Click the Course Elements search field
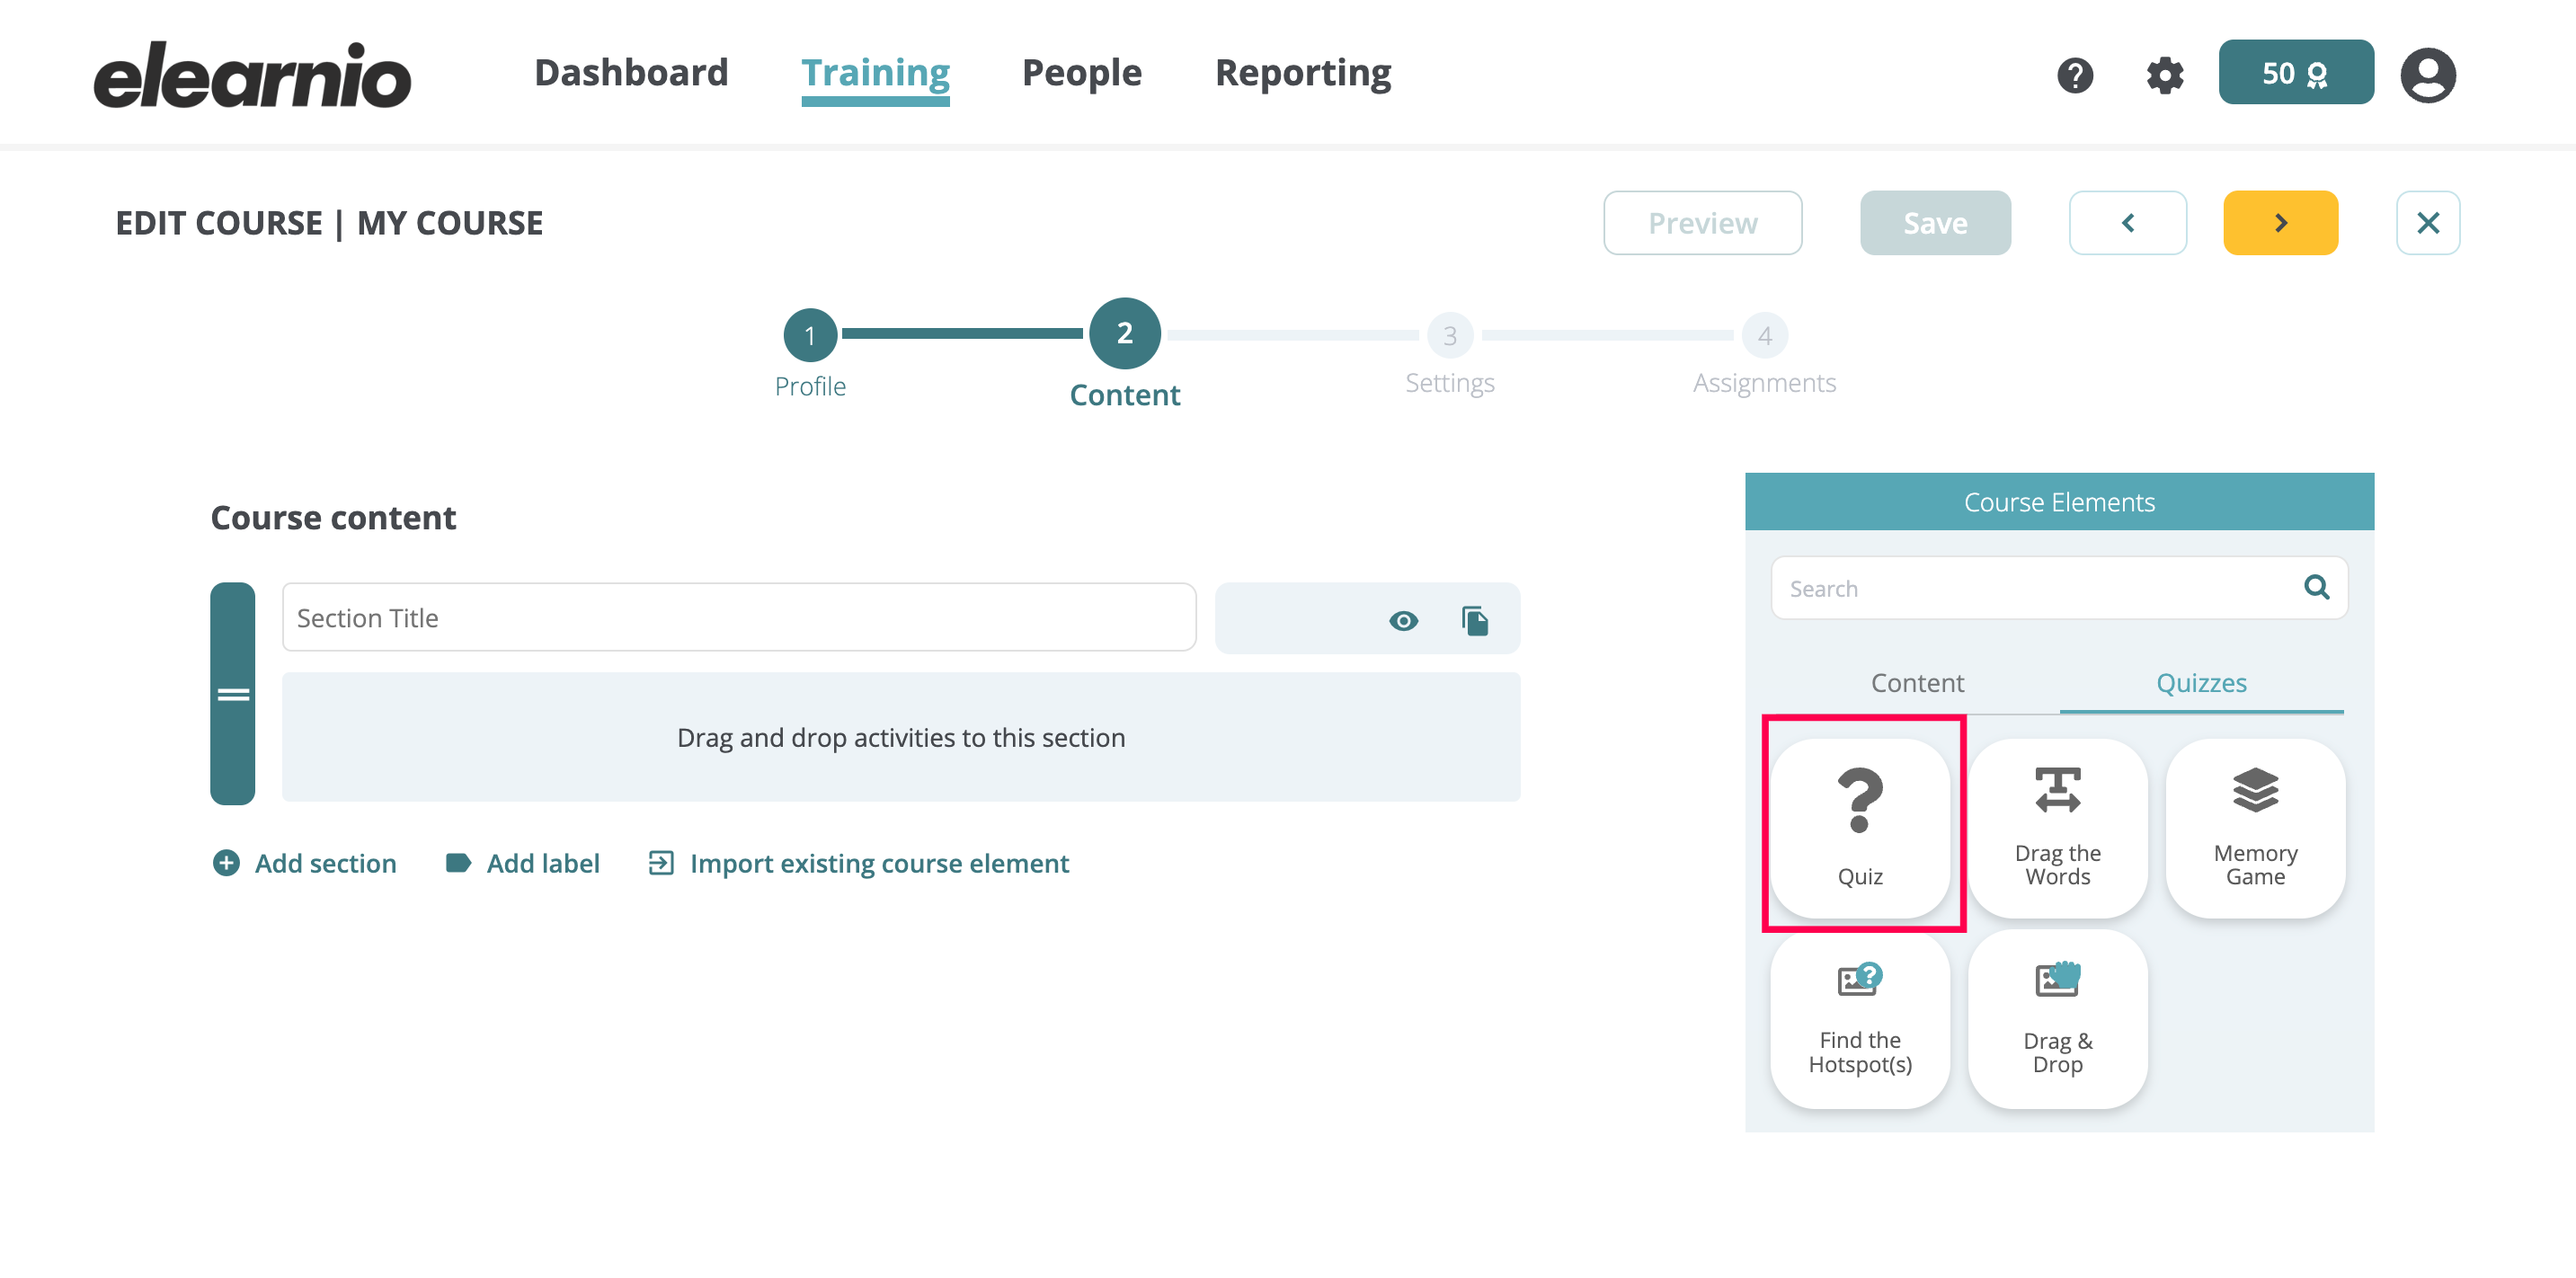The image size is (2576, 1278). click(x=2059, y=588)
